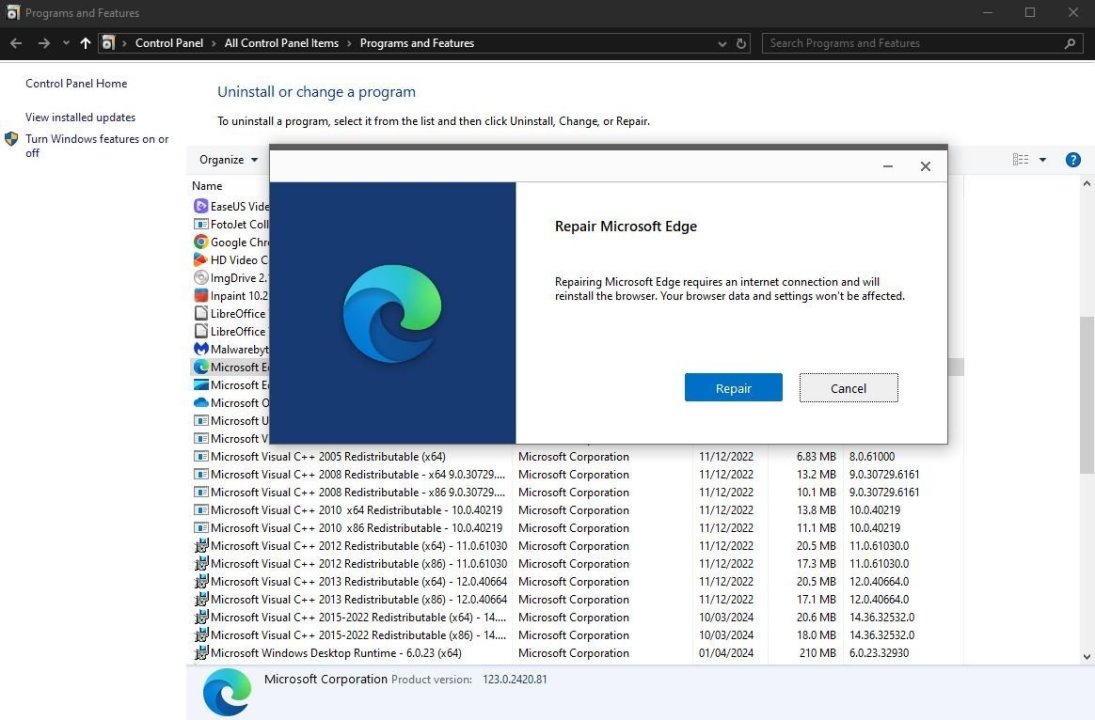Screen dimensions: 1095x720
Task: Open the Organize dropdown menu
Action: [x=228, y=160]
